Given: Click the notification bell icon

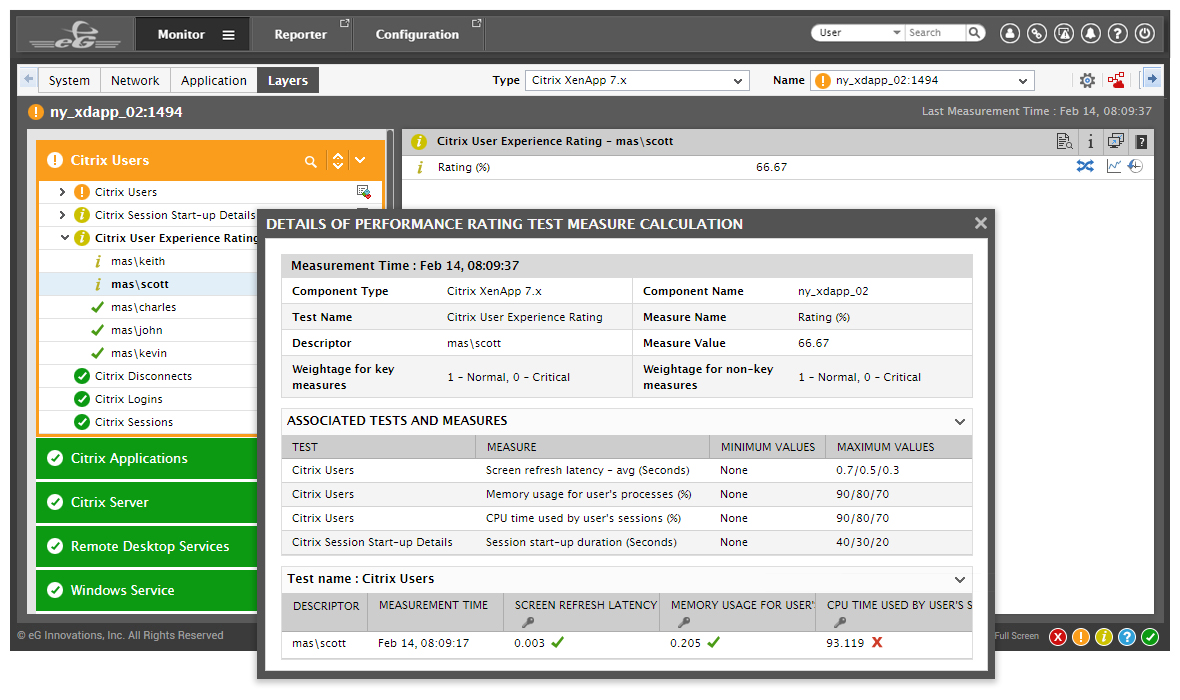Looking at the screenshot, I should (x=1091, y=33).
